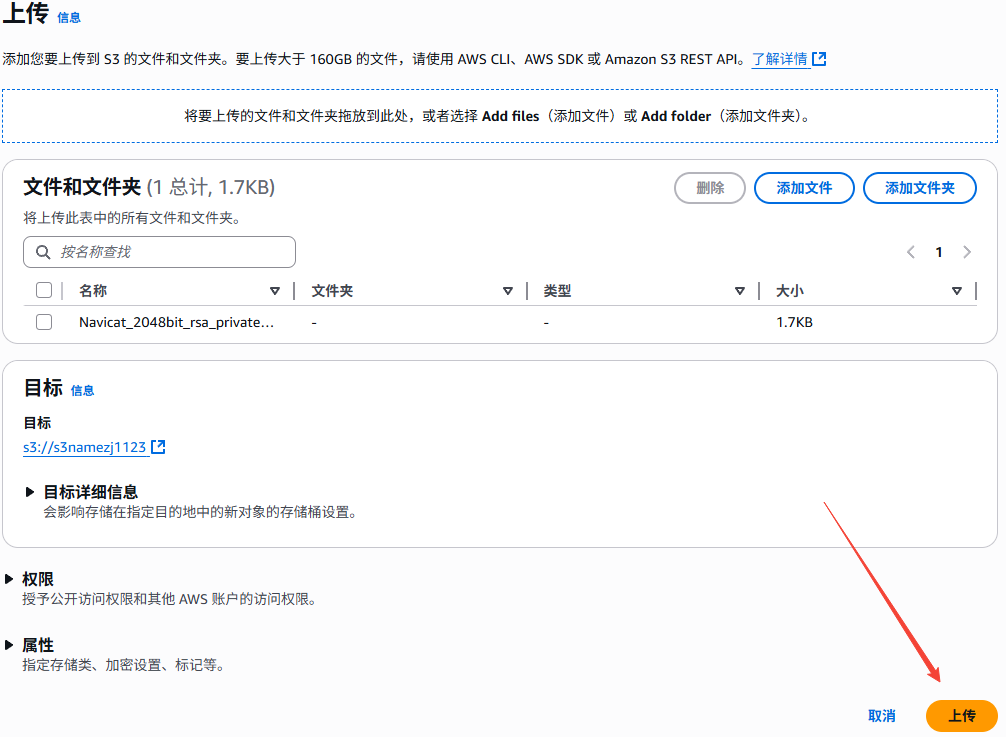Click the search magnifier icon in the filter box
Image resolution: width=1006 pixels, height=737 pixels.
[x=43, y=252]
